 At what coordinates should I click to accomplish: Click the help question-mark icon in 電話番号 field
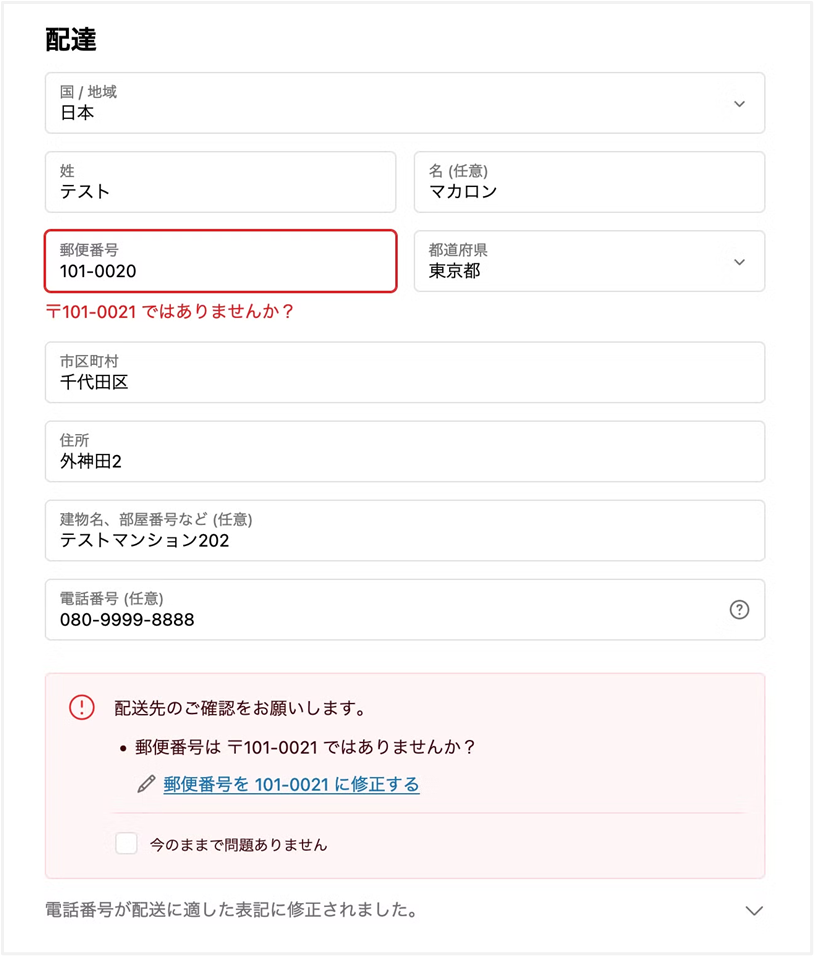pos(740,610)
